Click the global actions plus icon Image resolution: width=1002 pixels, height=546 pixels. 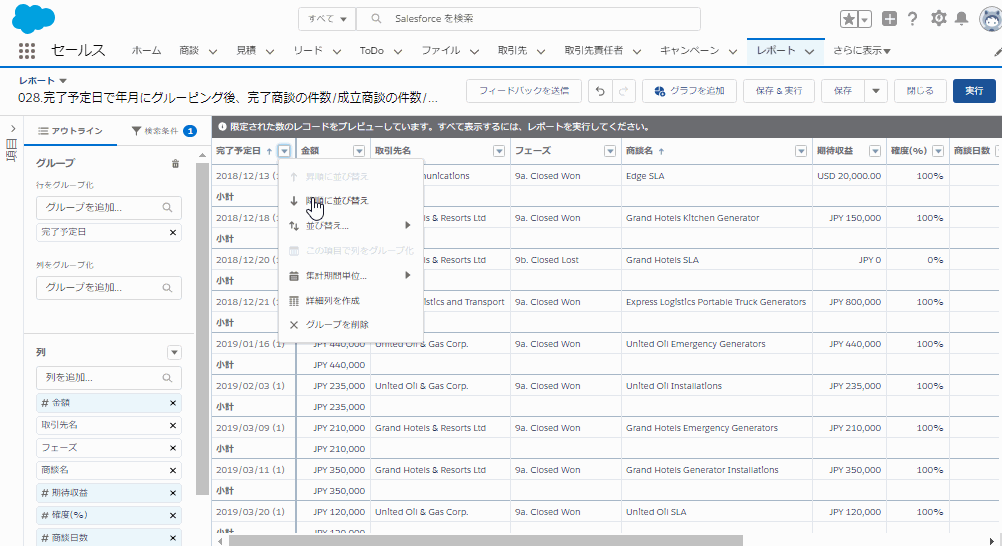click(889, 19)
